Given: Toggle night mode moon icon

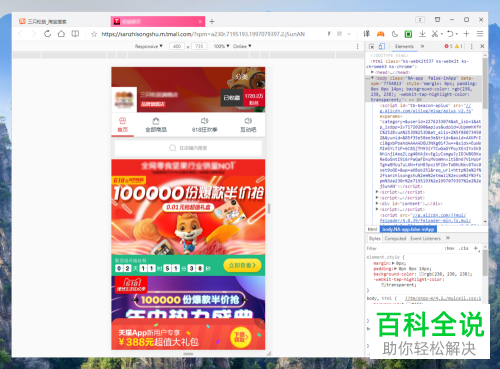Looking at the screenshot, I should pos(395,34).
